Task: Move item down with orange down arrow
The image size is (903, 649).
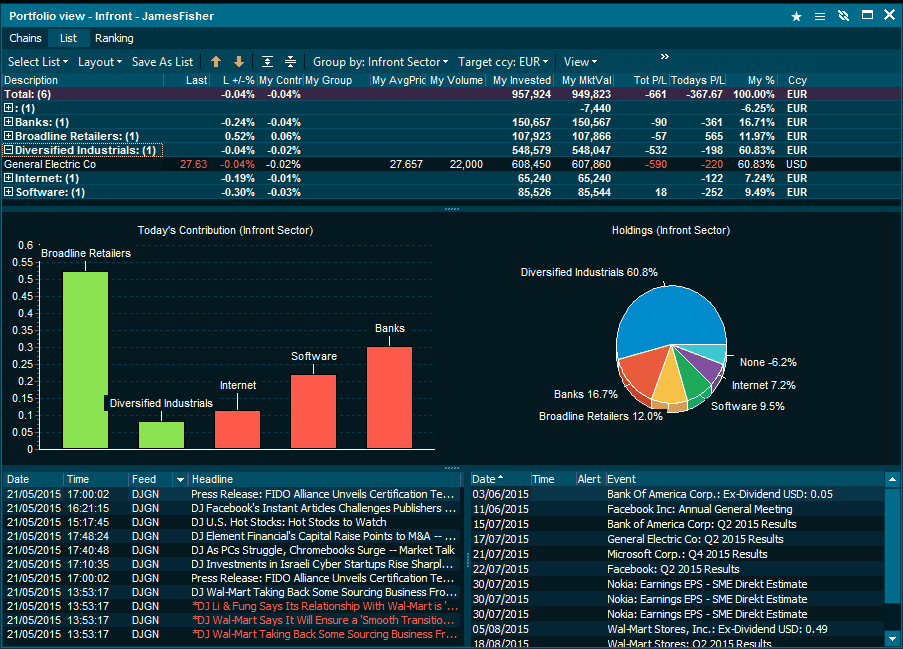Action: (x=239, y=62)
